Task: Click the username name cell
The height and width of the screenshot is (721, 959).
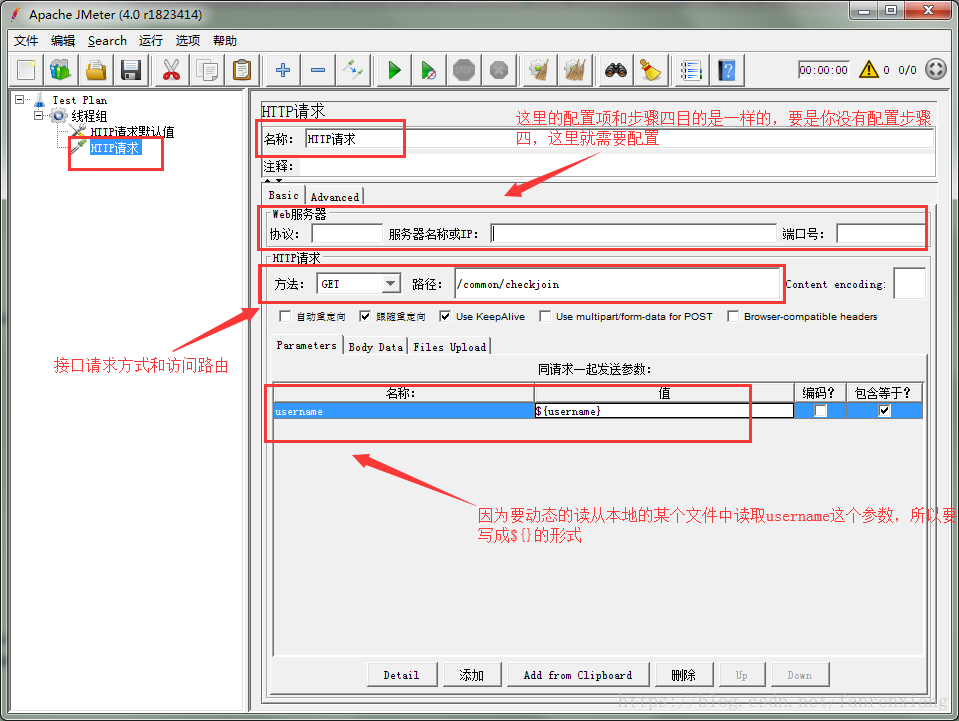Action: (404, 411)
